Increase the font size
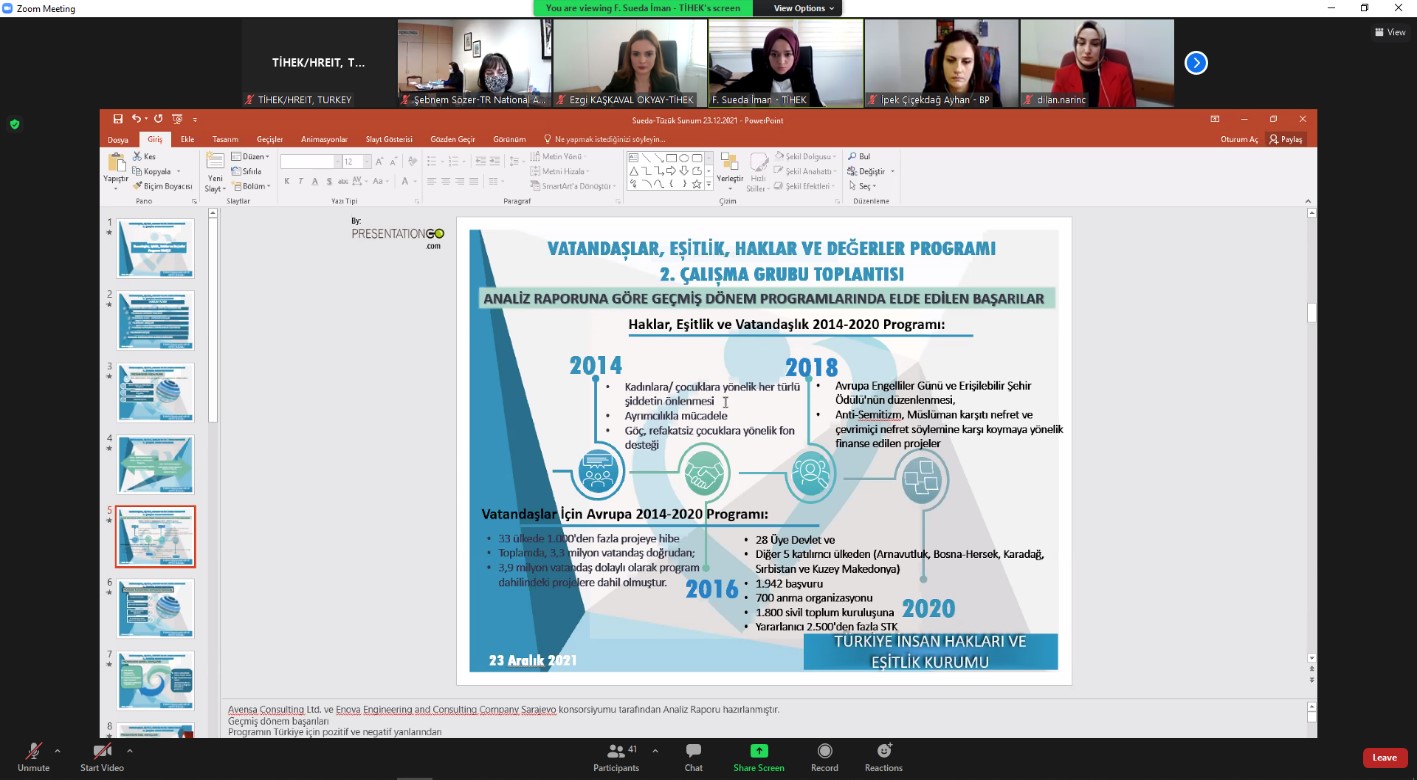The image size is (1417, 780). point(378,161)
